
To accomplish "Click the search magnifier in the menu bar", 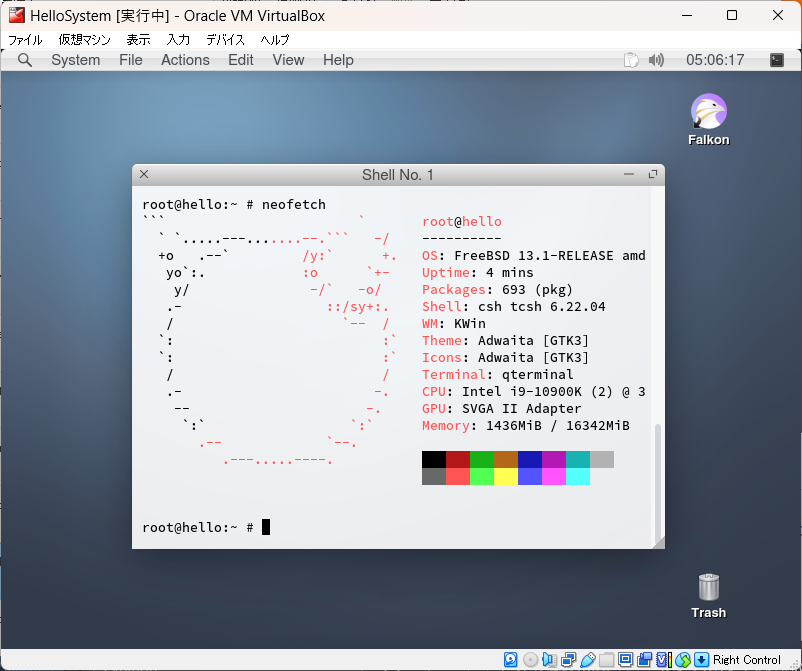I will (24, 60).
